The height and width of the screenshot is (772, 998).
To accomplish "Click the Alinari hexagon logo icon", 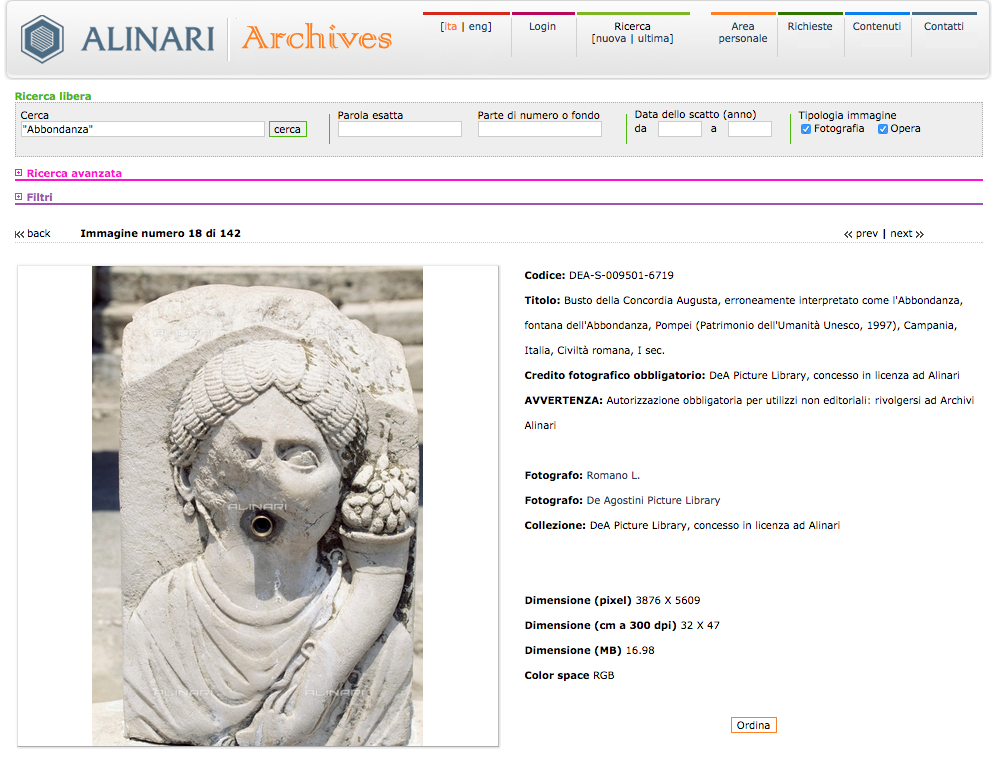I will pos(42,39).
